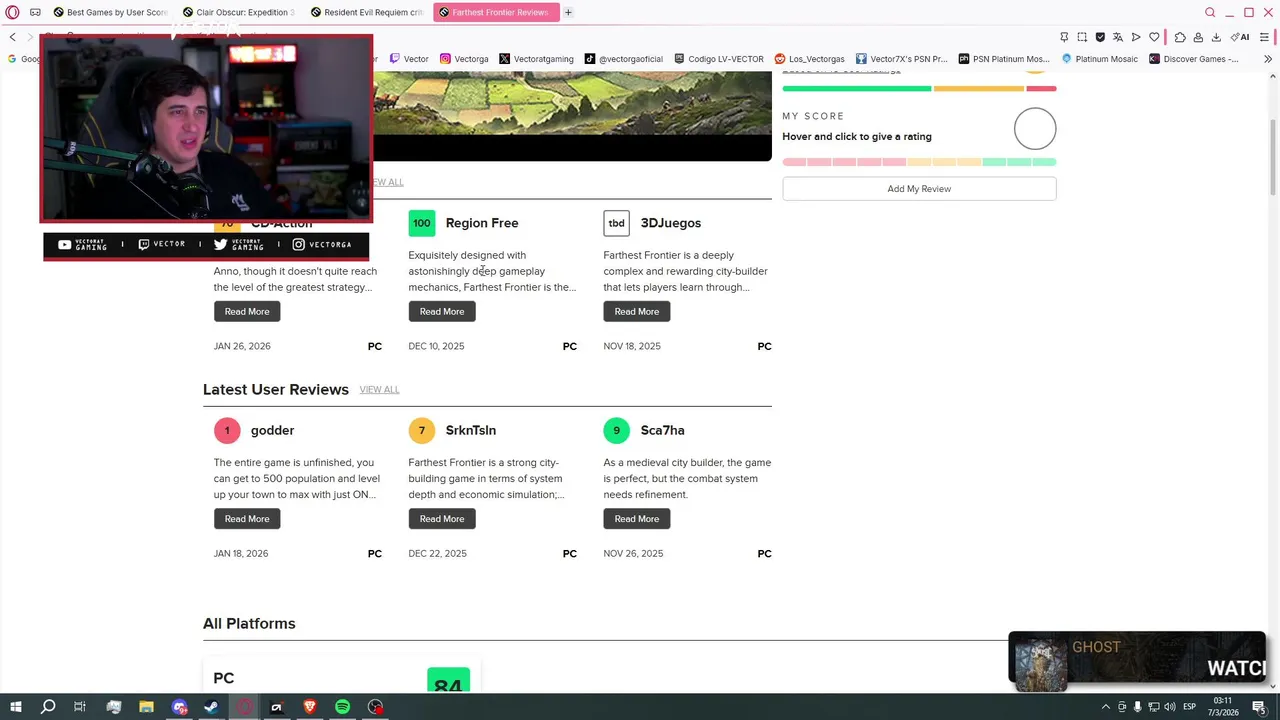This screenshot has width=1280, height=720.
Task: Open the notification center icon
Action: coord(1259,707)
